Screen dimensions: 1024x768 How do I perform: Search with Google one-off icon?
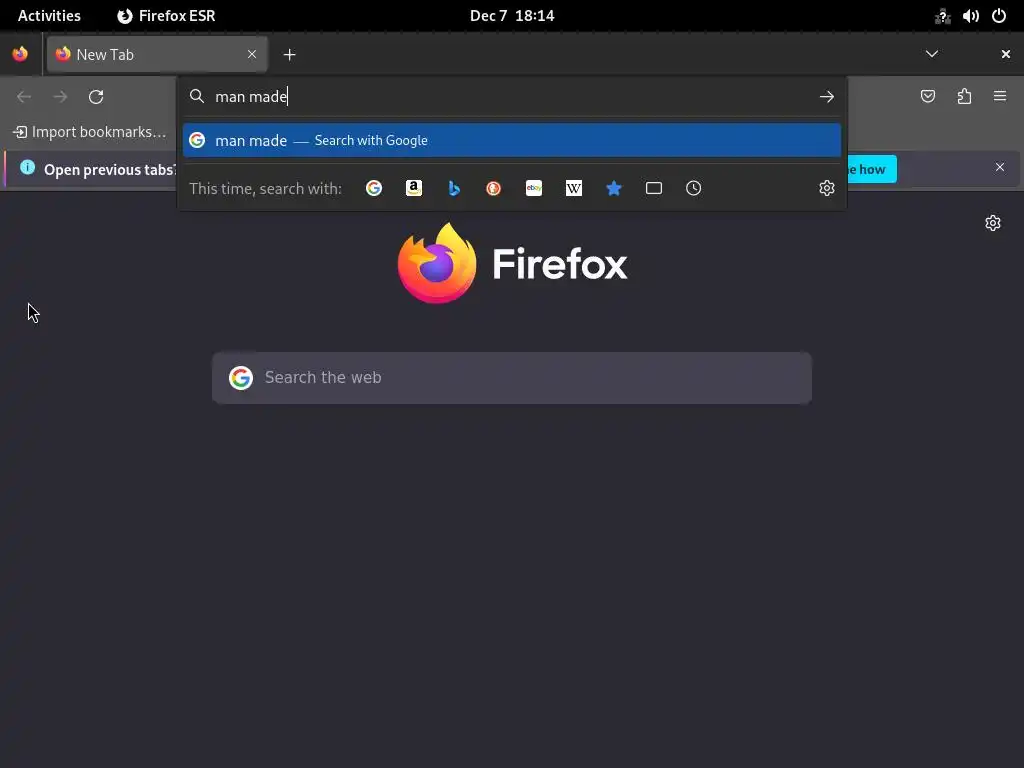pos(374,188)
